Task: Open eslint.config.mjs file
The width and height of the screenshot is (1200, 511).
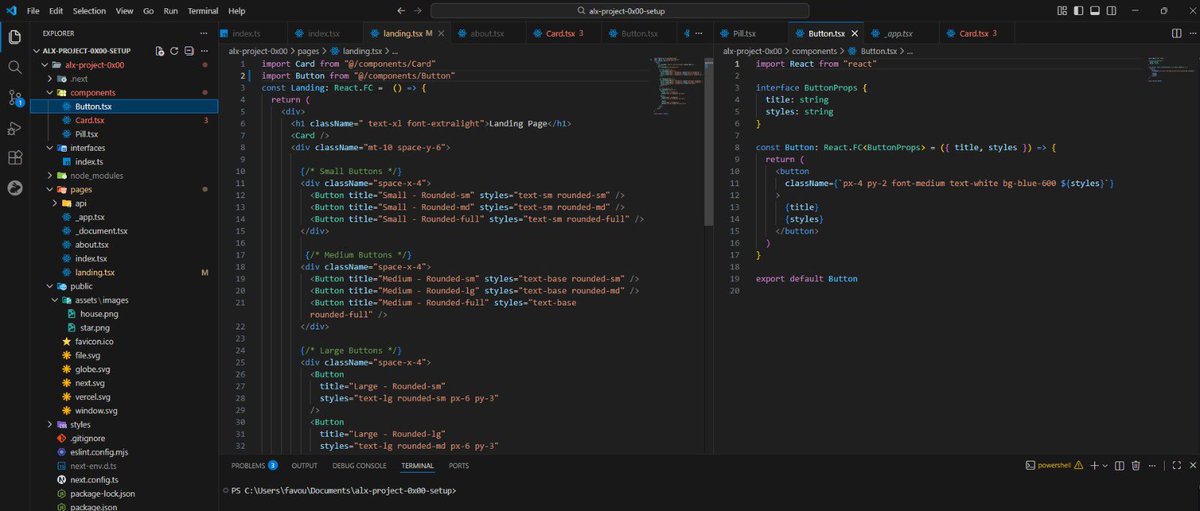Action: tap(100, 452)
